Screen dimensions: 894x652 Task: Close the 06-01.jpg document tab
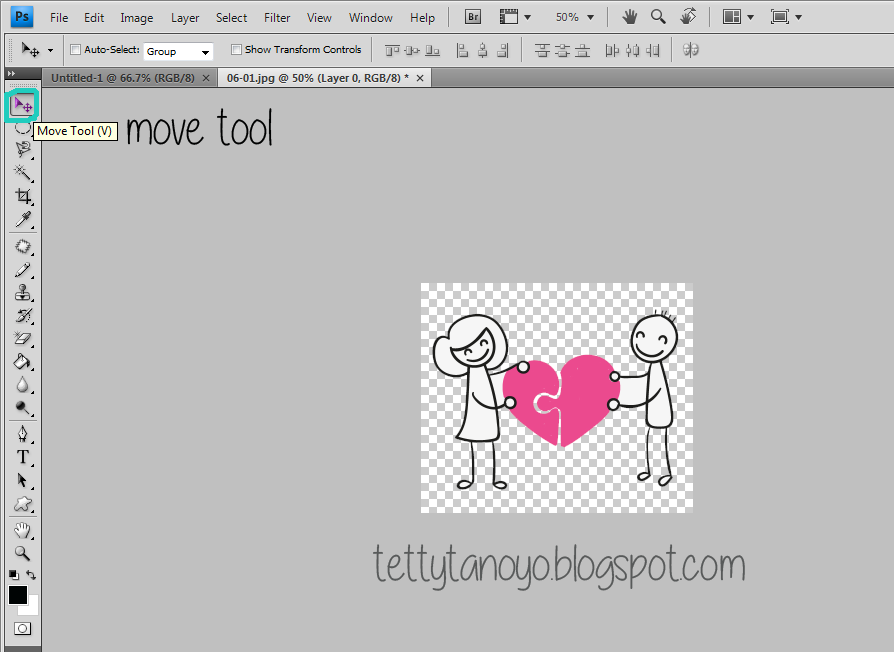tap(420, 77)
